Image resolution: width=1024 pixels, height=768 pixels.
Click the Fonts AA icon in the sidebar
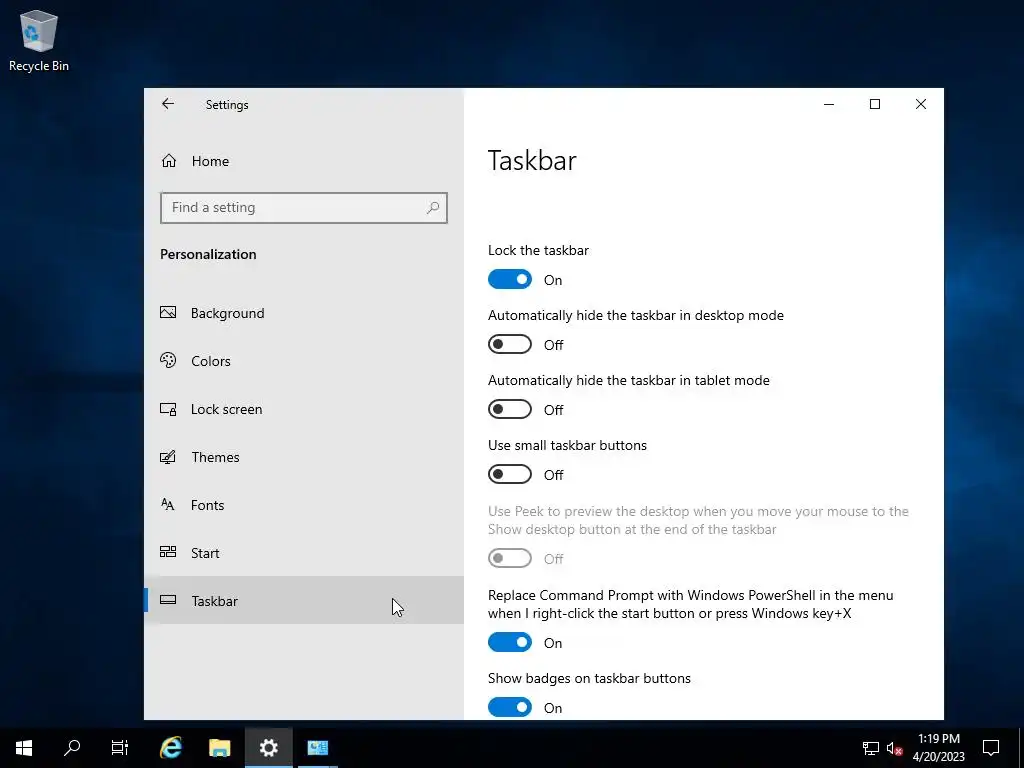168,504
